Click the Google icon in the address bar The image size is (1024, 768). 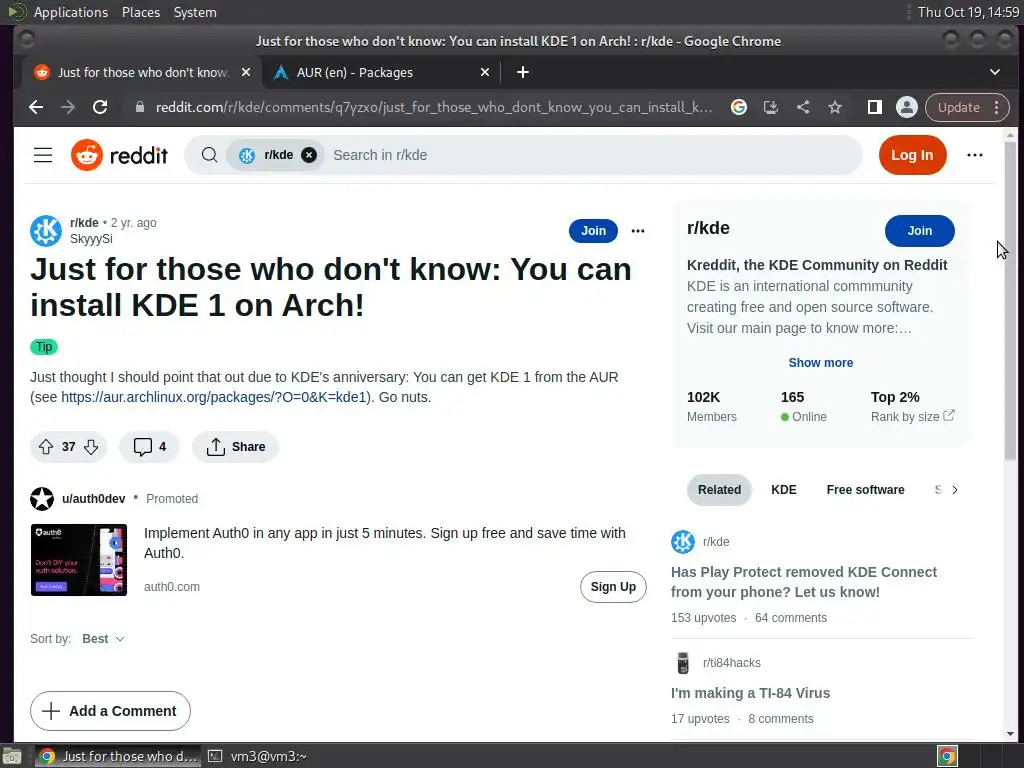click(739, 107)
